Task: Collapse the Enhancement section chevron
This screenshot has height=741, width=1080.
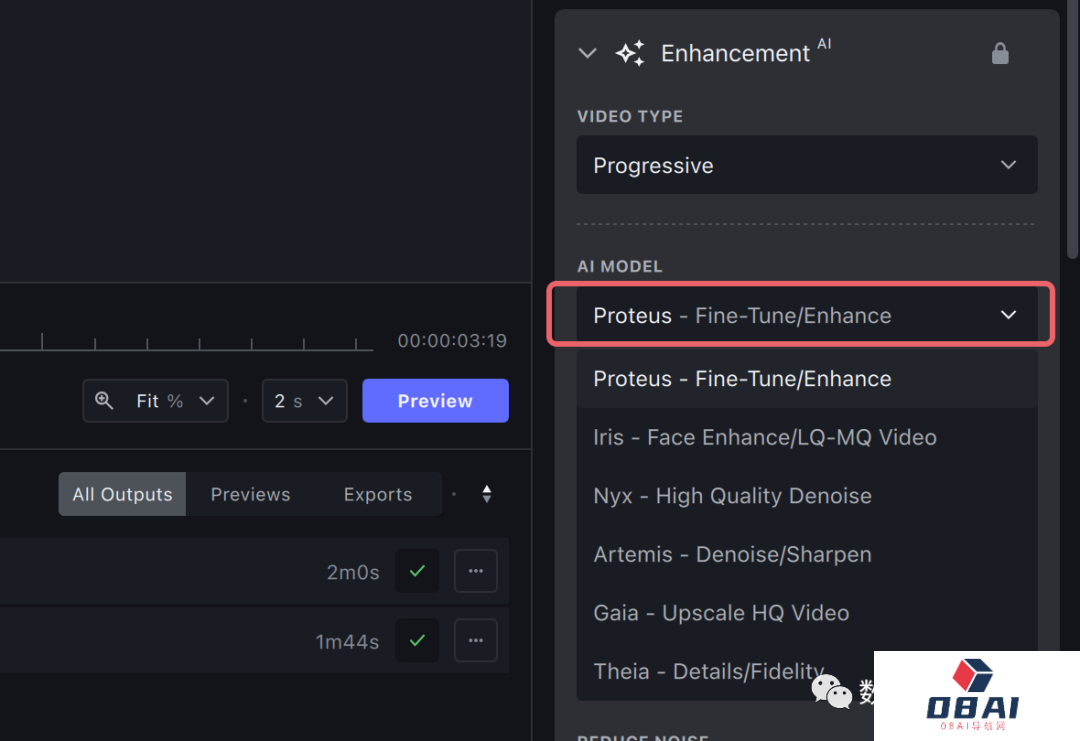Action: pos(588,53)
